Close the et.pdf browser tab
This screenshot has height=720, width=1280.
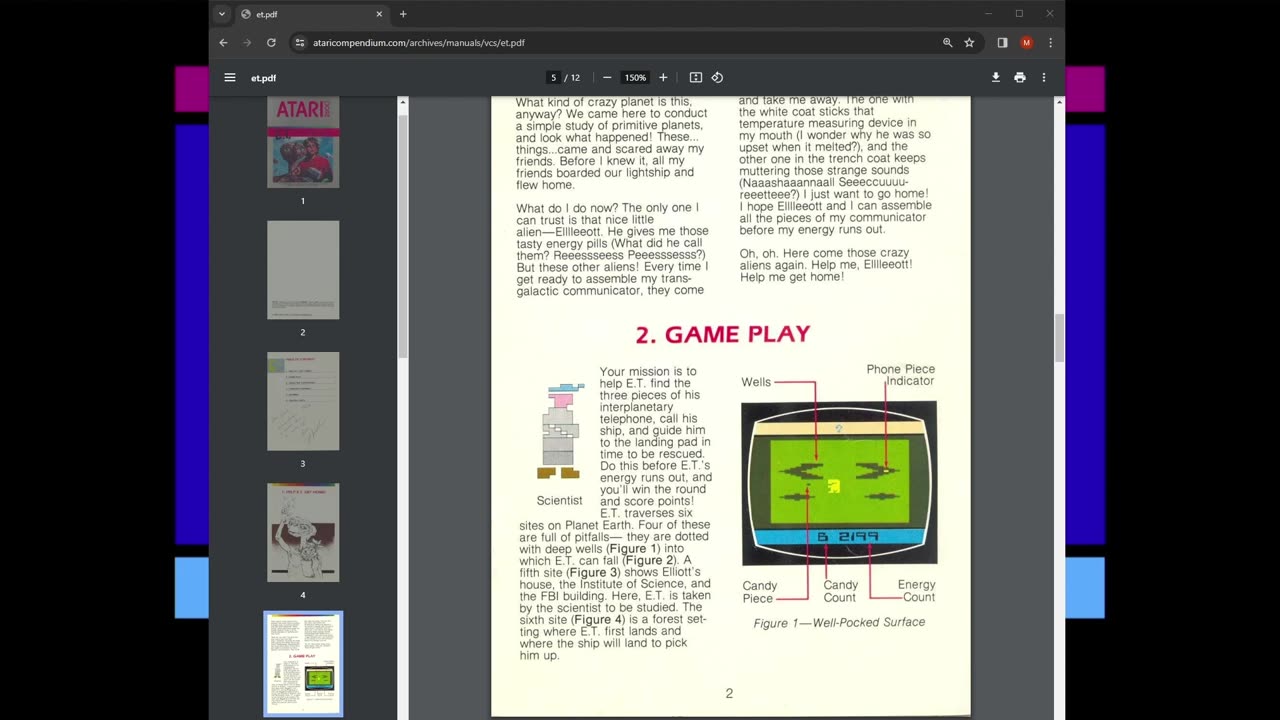(379, 14)
